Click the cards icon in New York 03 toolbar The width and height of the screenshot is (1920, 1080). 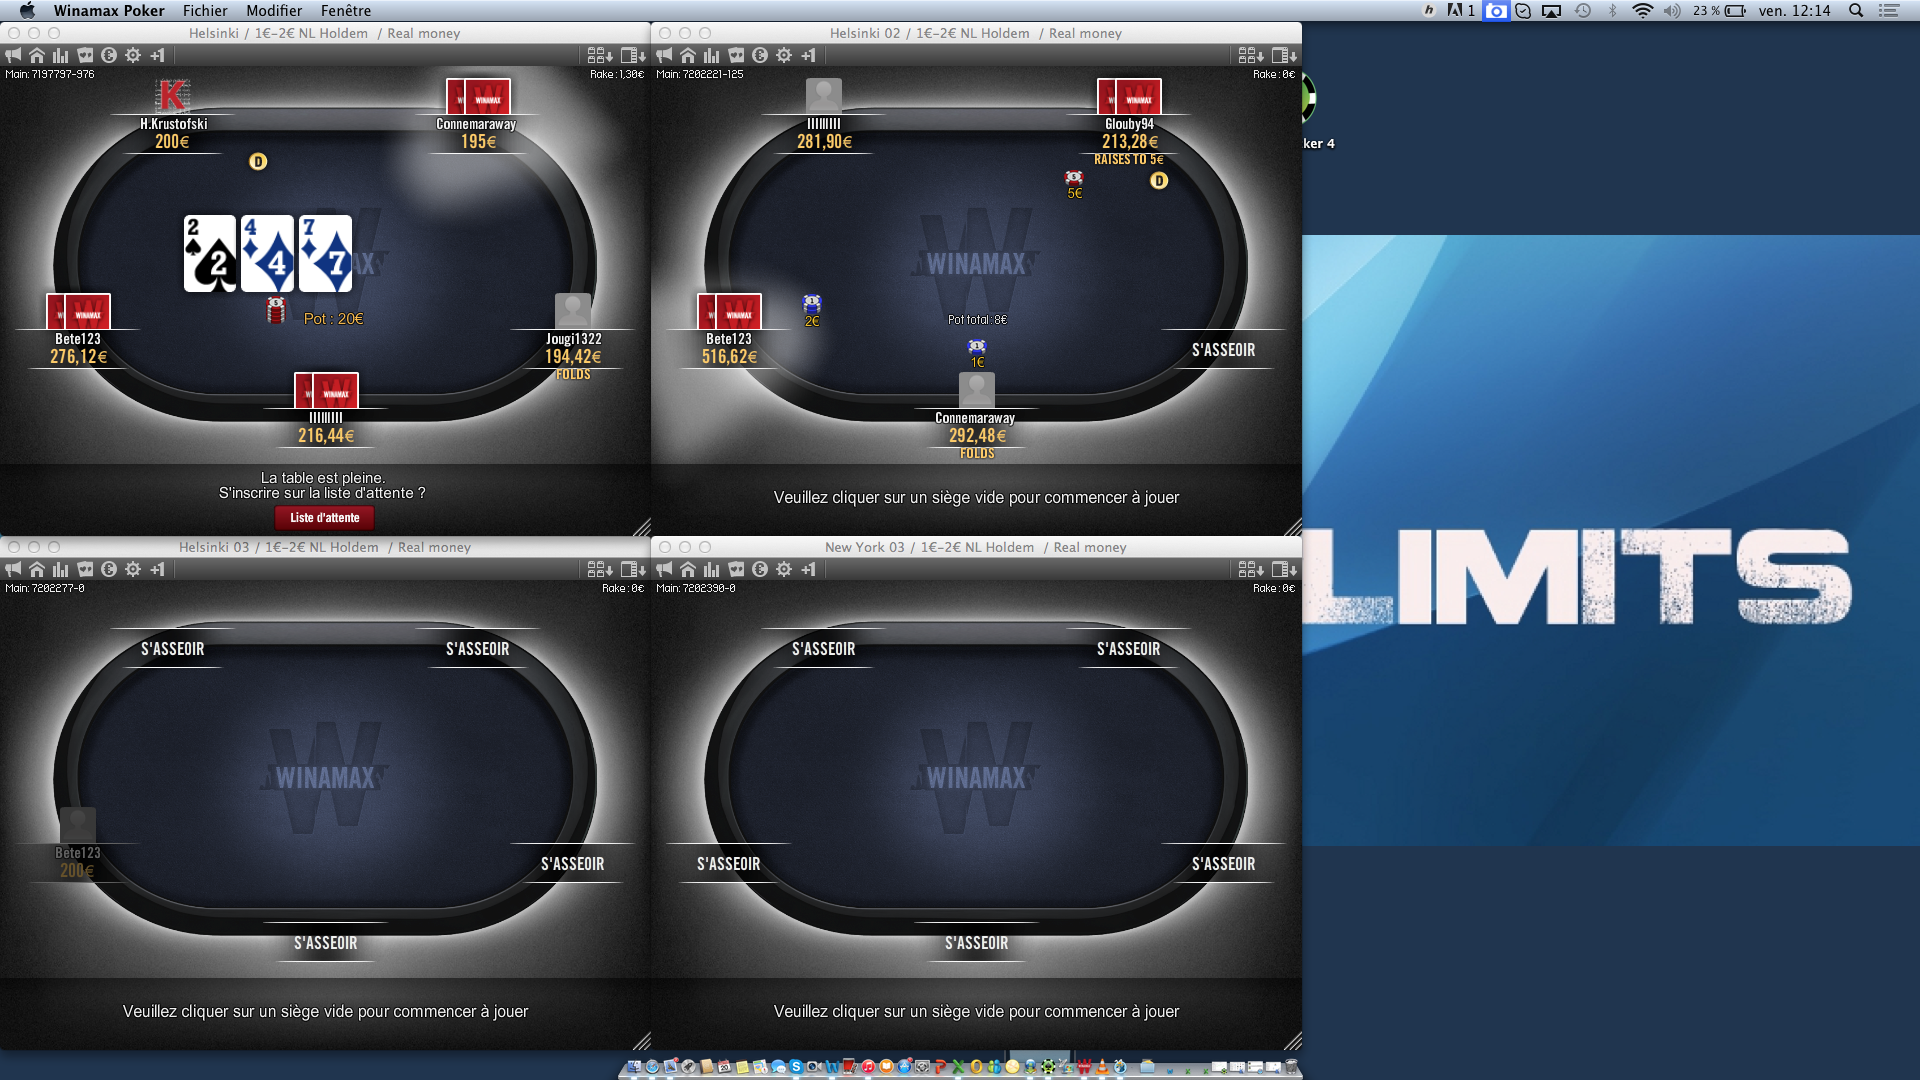click(736, 569)
